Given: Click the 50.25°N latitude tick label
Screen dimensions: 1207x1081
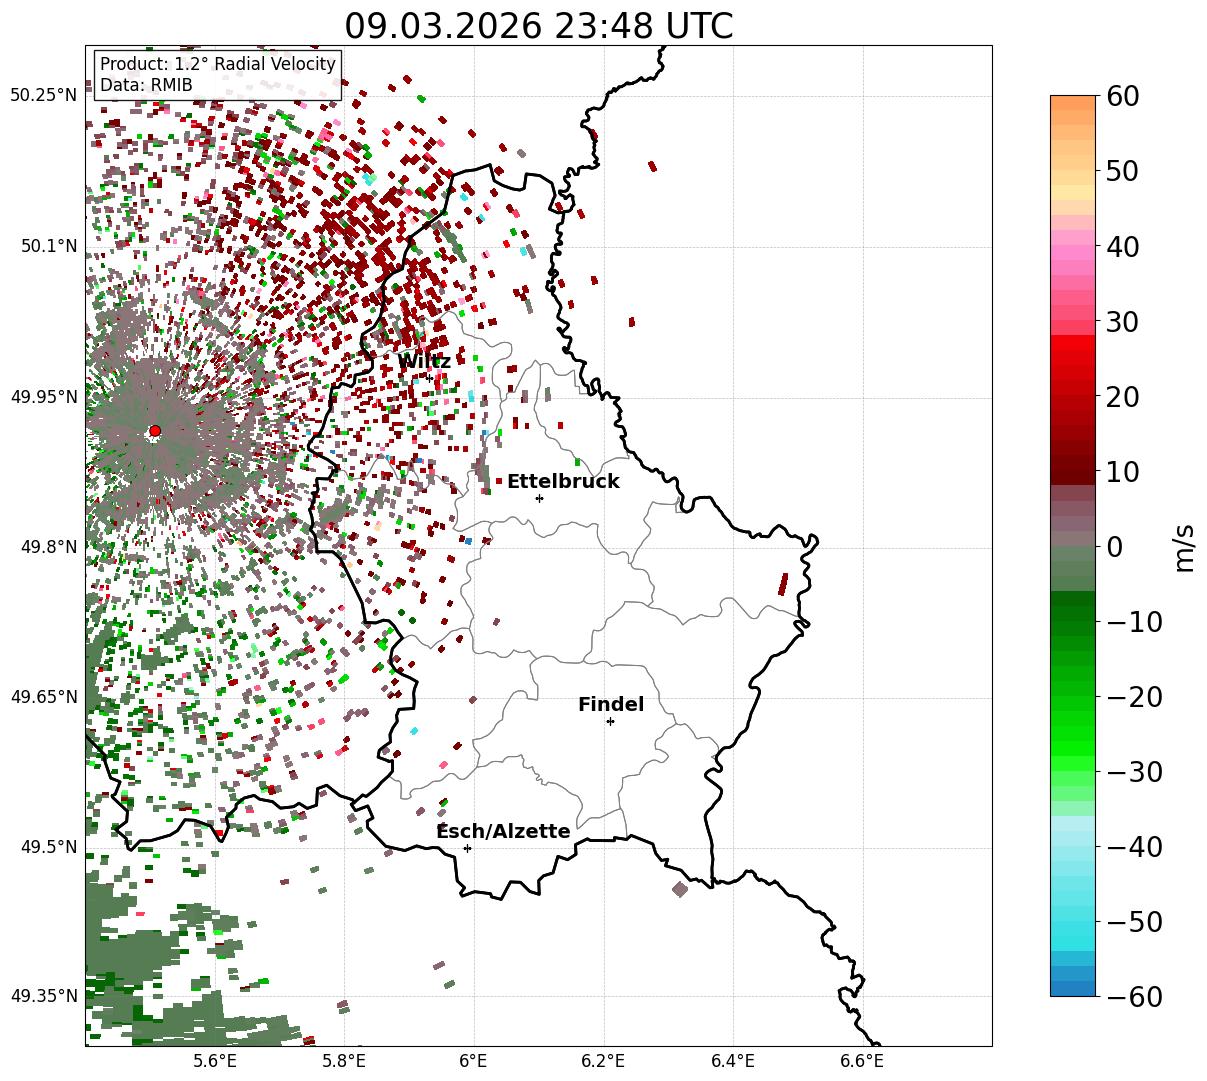Looking at the screenshot, I should click(44, 95).
